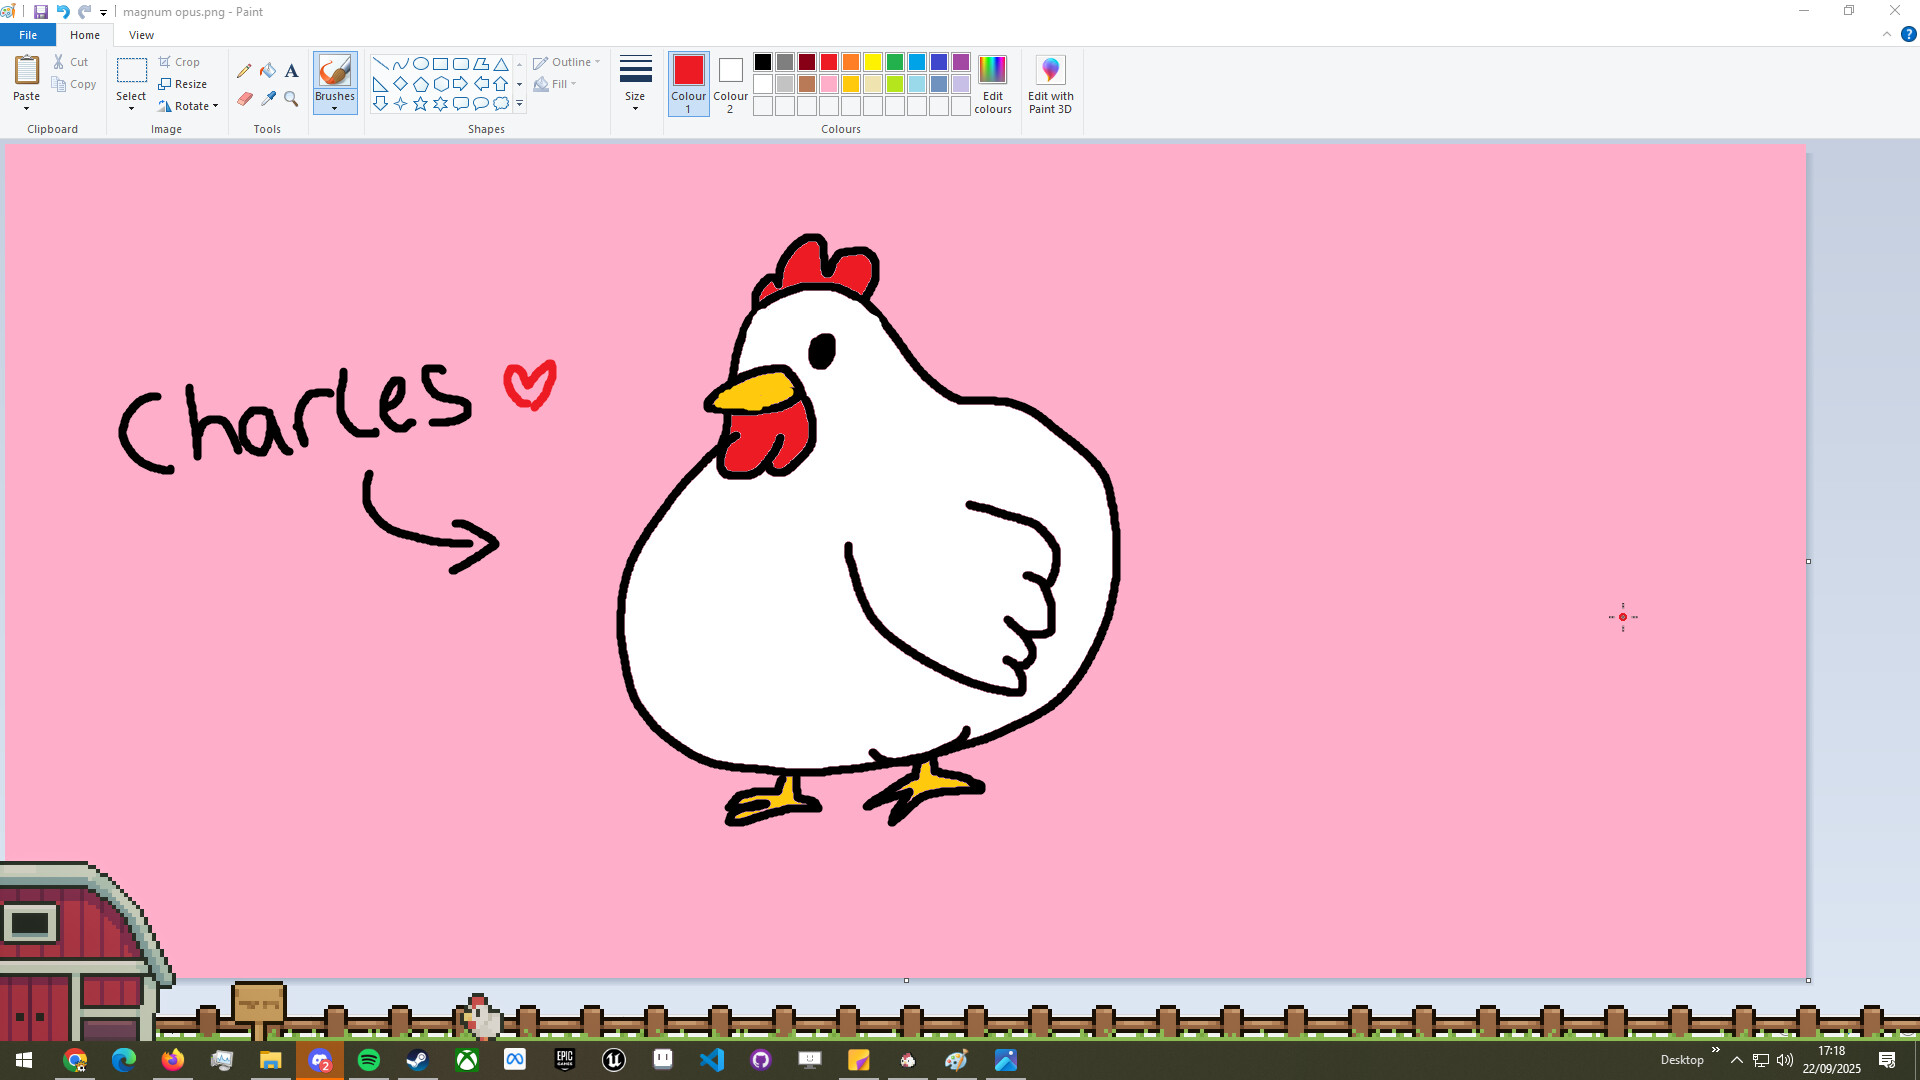Switch to the View tab
The width and height of the screenshot is (1920, 1080).
141,35
